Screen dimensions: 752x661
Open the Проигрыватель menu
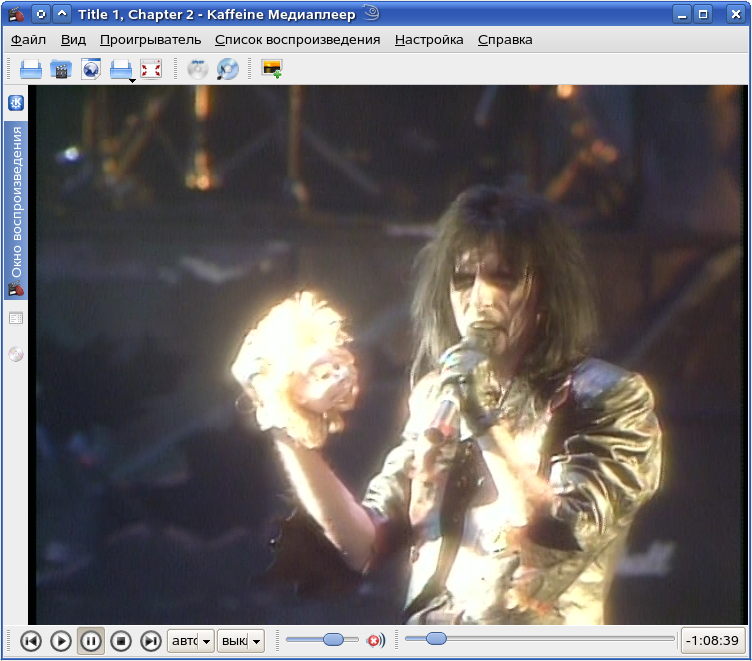(x=151, y=40)
